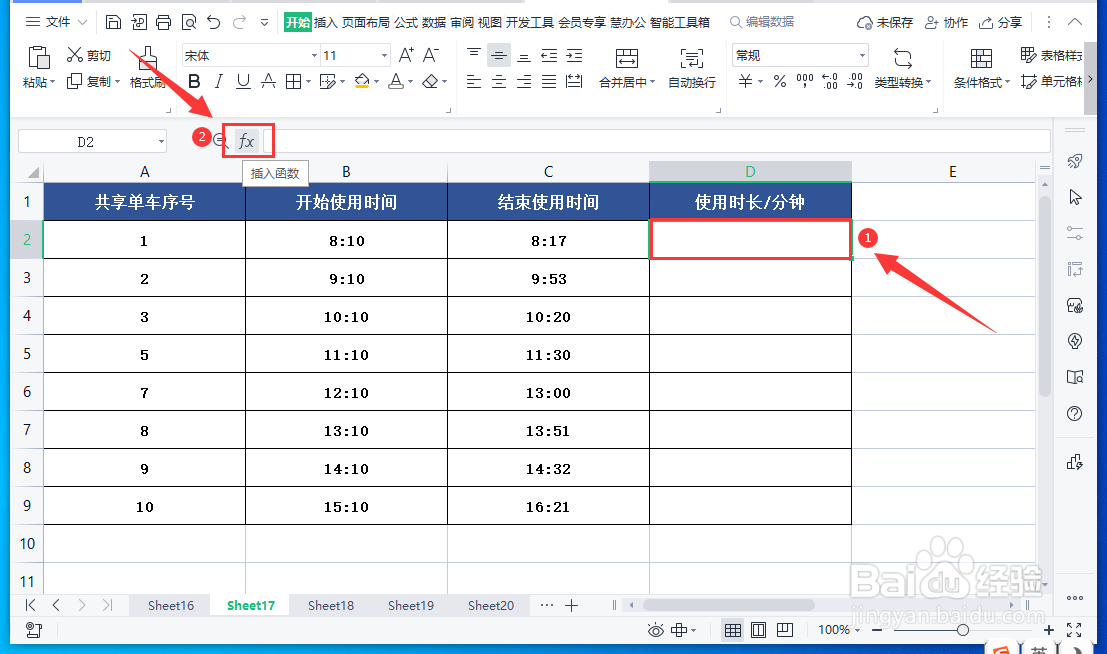Click the Copy (复制) icon
Image resolution: width=1107 pixels, height=654 pixels.
[x=74, y=82]
